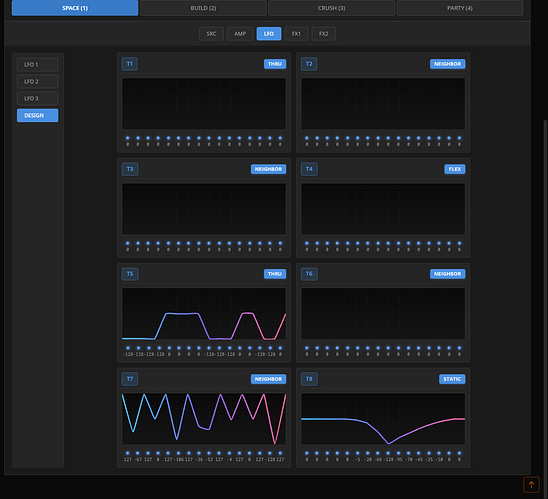Click the T3 track label
548x499 pixels.
coord(130,169)
